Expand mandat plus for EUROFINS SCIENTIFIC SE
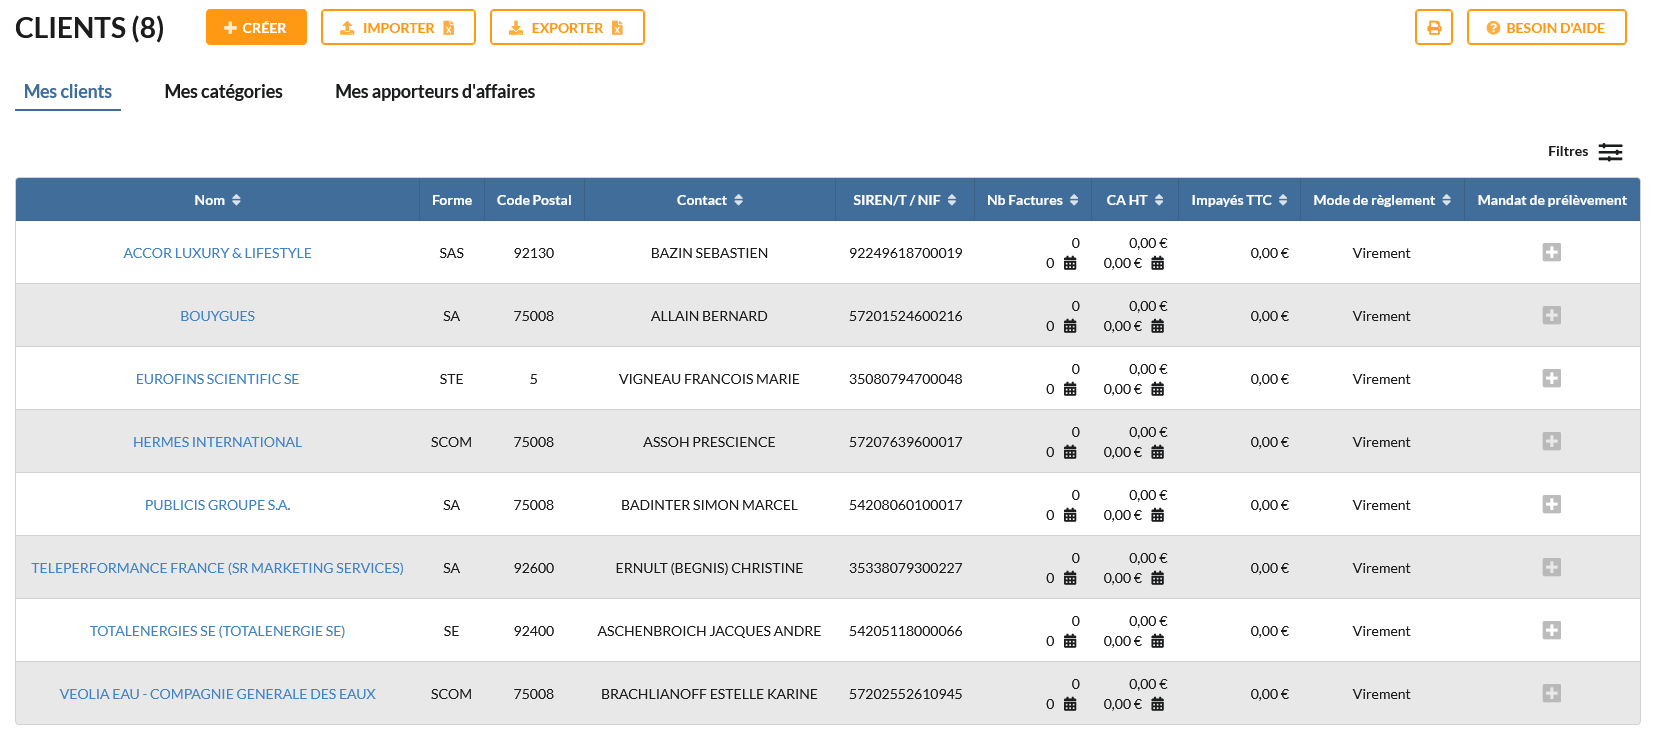This screenshot has height=747, width=1662. pyautogui.click(x=1552, y=378)
